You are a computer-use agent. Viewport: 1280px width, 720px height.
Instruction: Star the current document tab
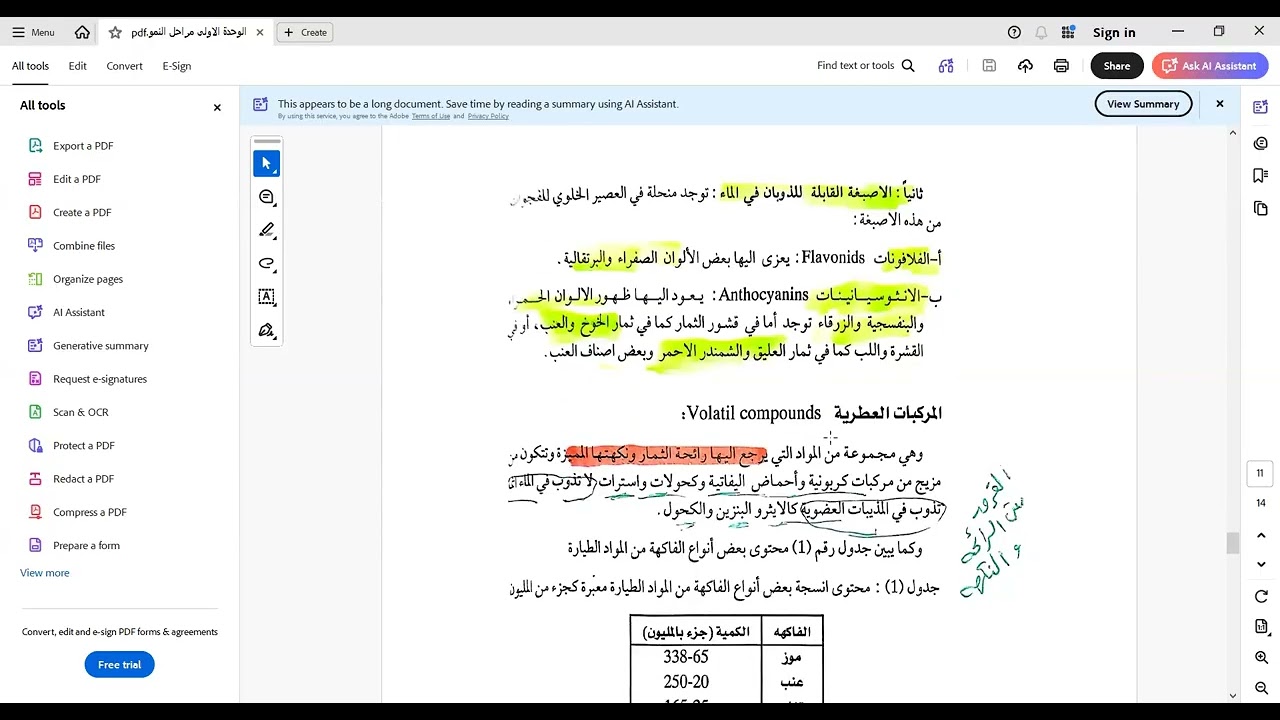[115, 32]
